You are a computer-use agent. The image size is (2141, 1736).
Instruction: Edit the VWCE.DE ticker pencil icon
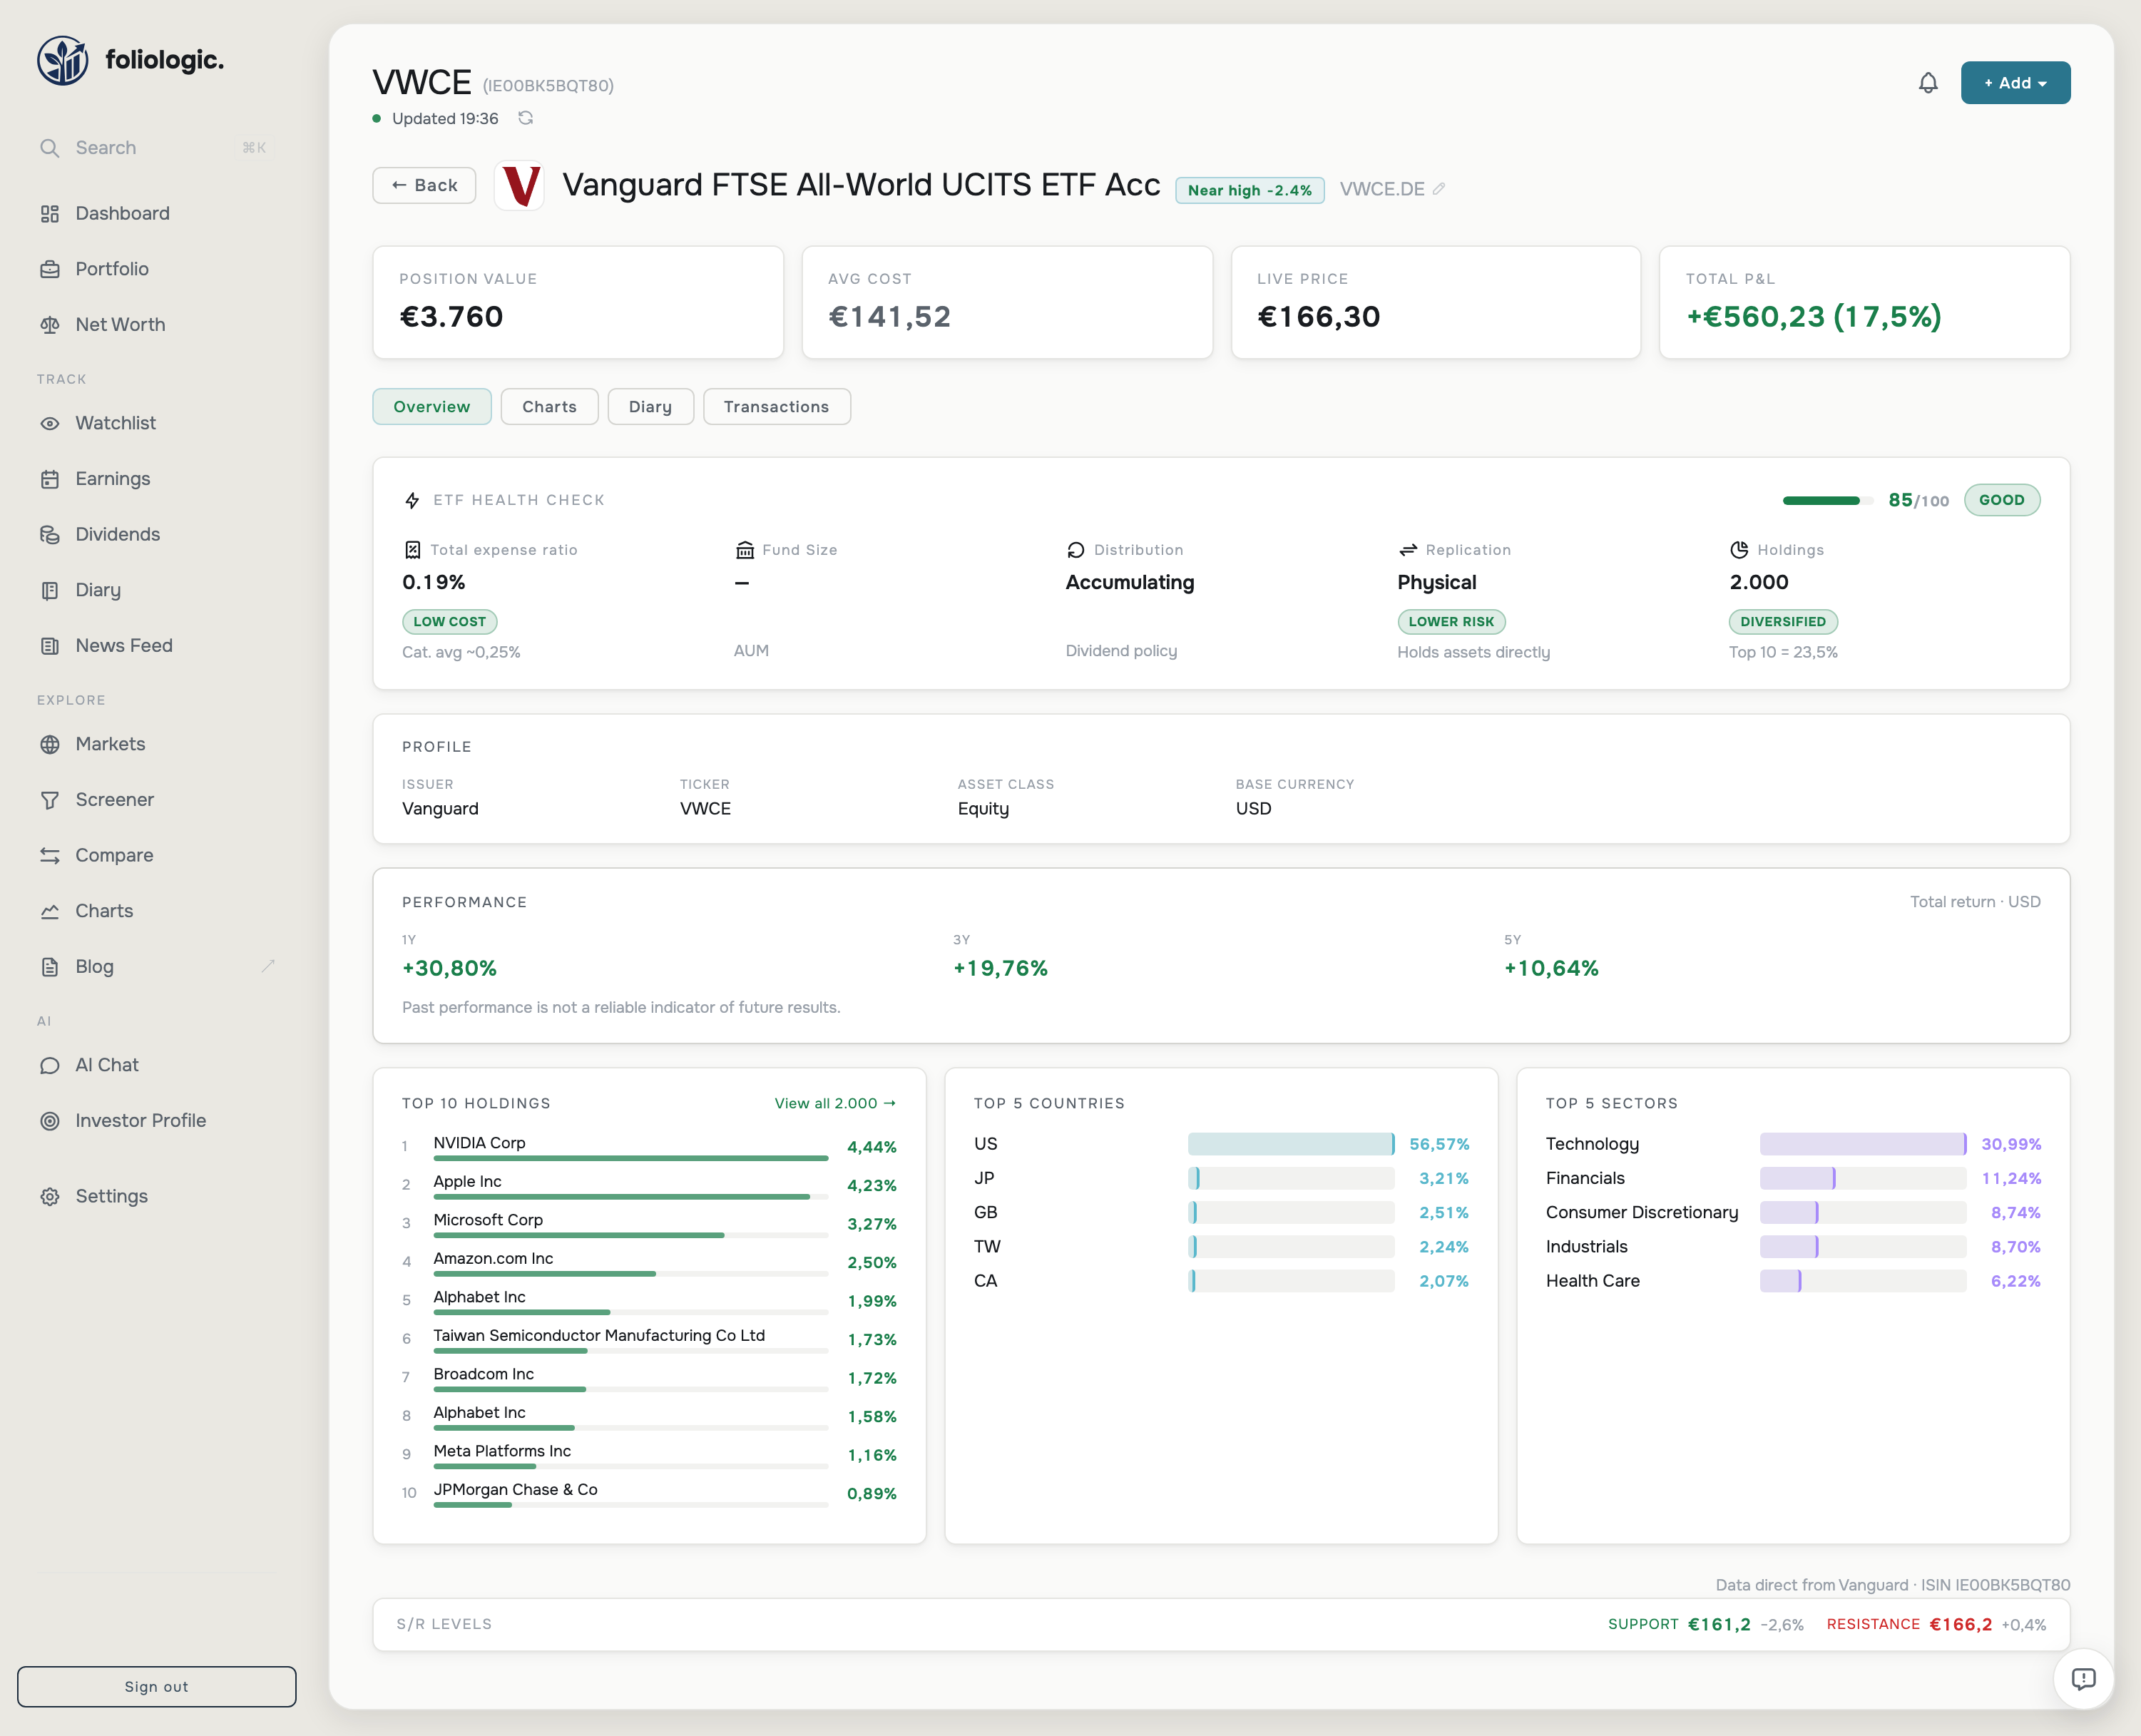coord(1439,189)
